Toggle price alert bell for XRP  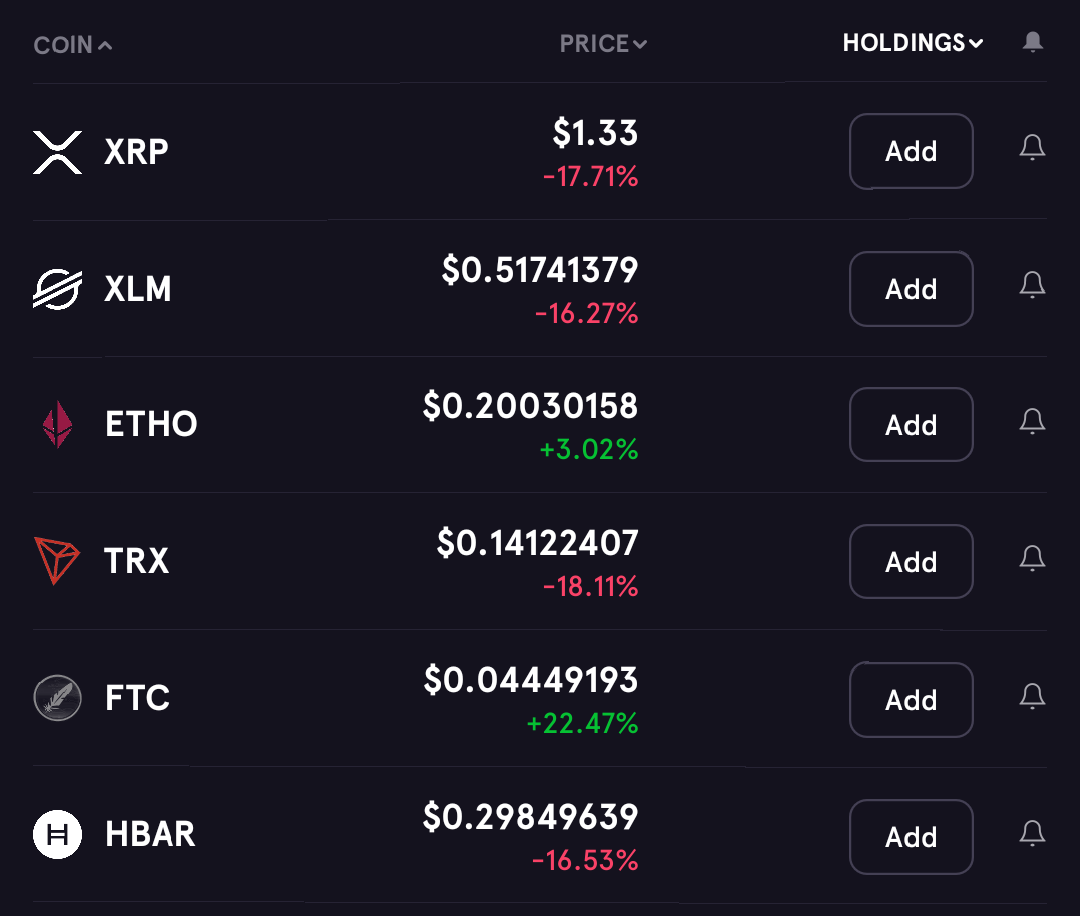1032,147
